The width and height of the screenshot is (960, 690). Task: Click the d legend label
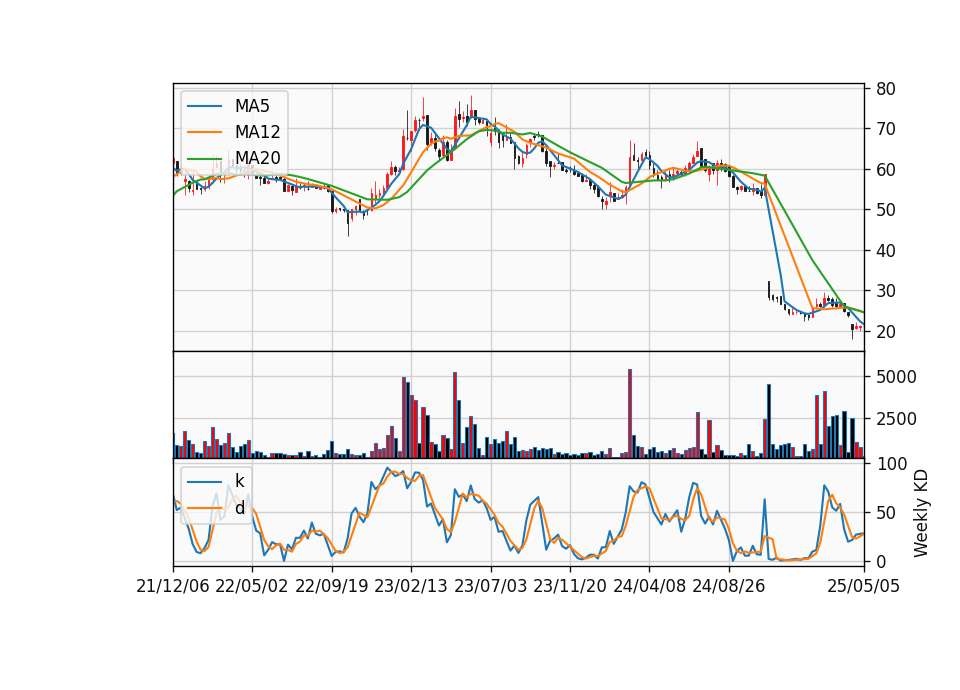(239, 508)
